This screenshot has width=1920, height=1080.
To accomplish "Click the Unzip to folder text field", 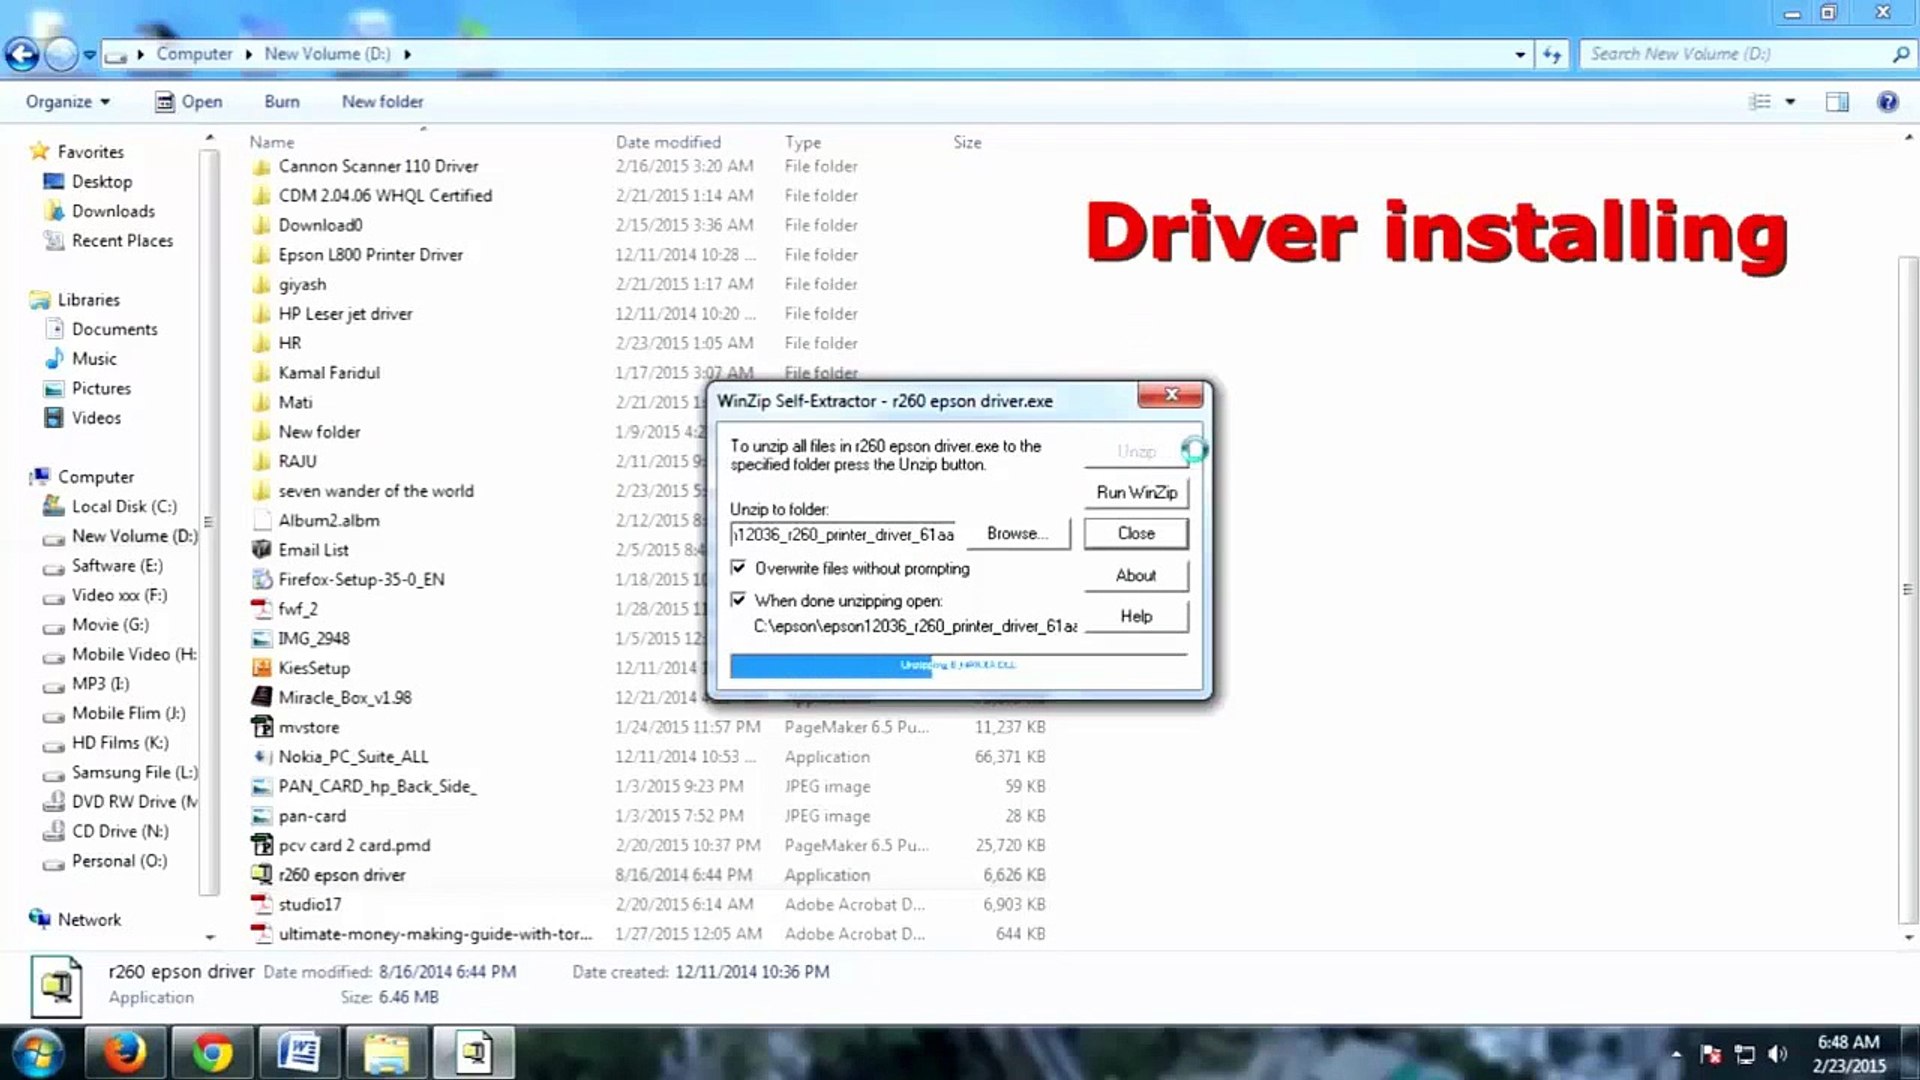I will coord(842,535).
